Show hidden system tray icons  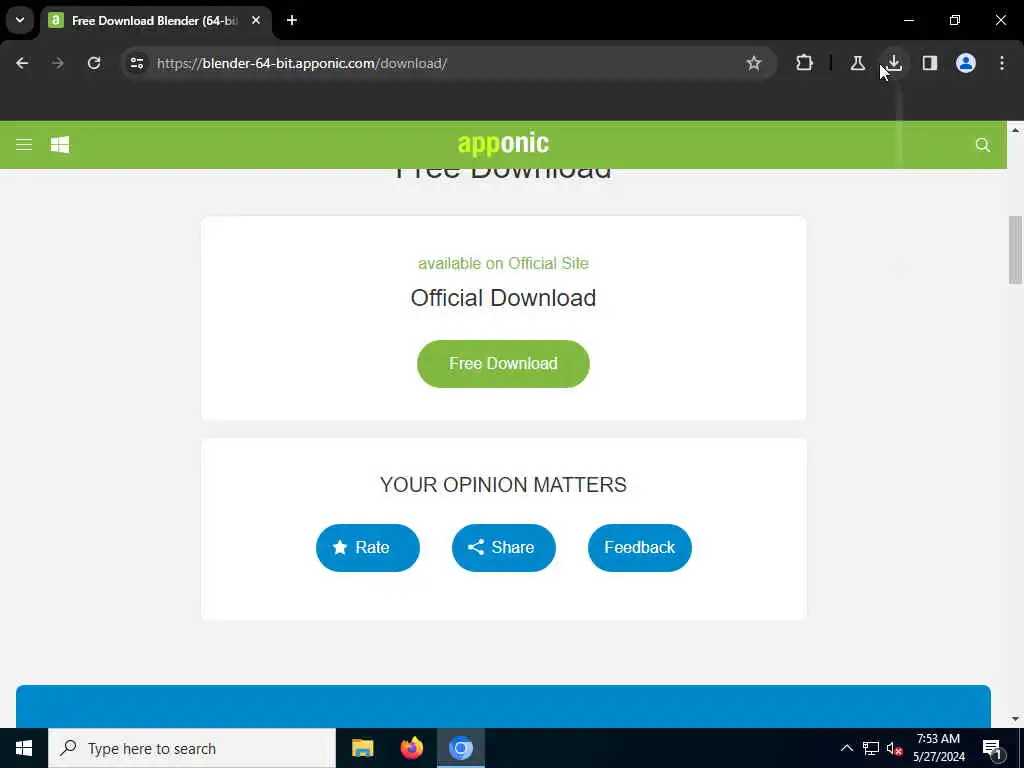[x=846, y=748]
